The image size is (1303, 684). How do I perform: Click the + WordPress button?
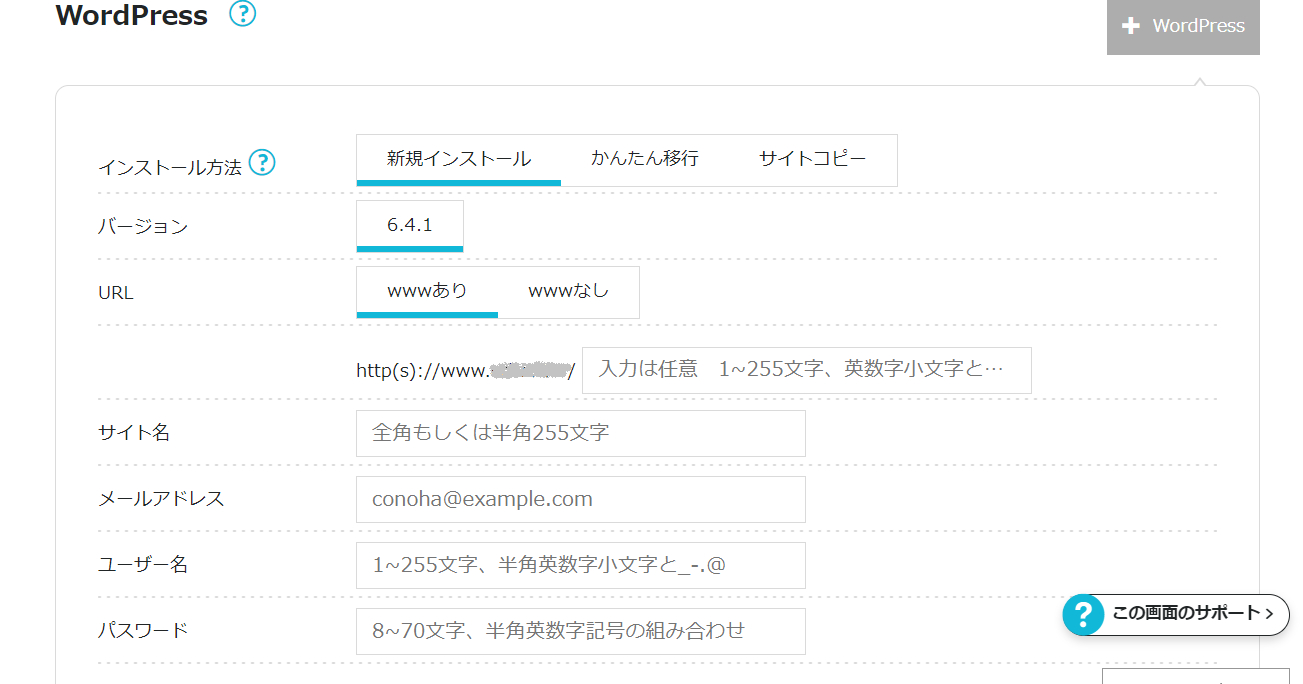point(1183,26)
